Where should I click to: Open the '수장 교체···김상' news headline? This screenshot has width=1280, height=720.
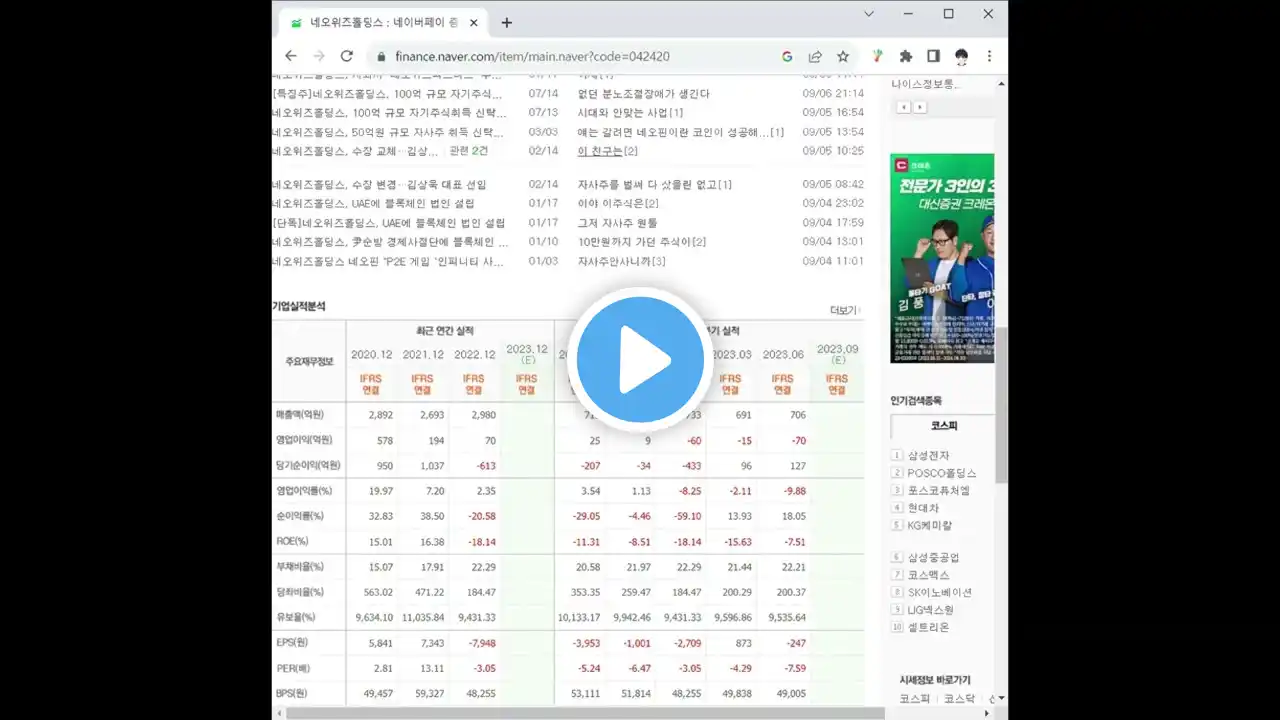click(355, 151)
